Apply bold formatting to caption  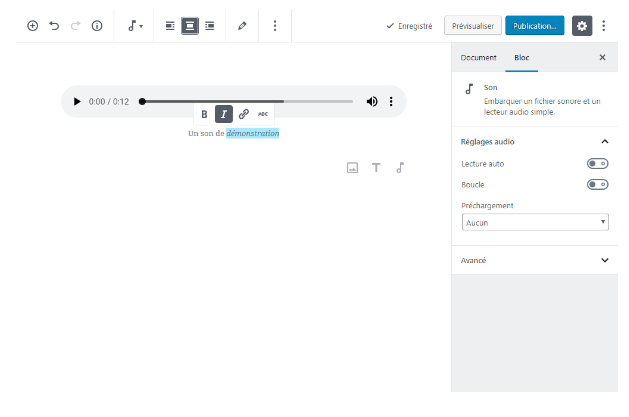[204, 114]
